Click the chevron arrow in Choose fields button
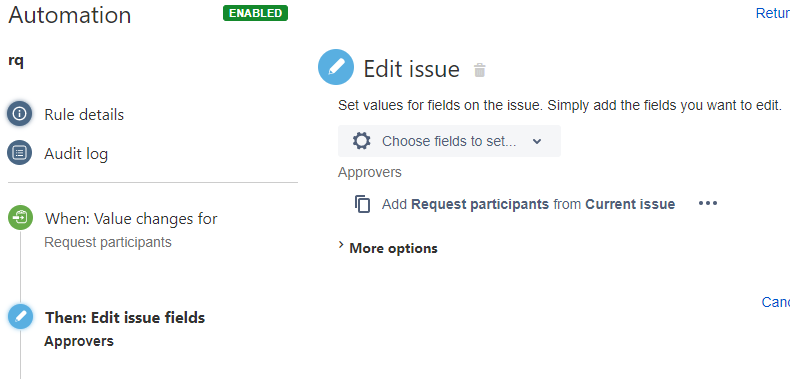790x379 pixels. click(x=537, y=142)
